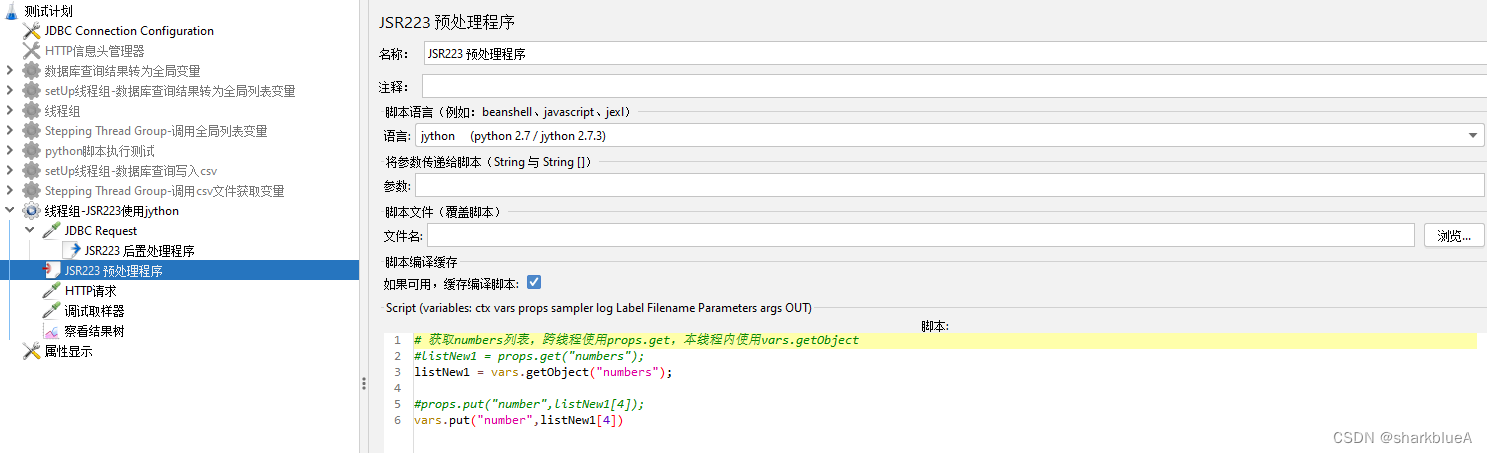Expand the 线程组 tree node
The width and height of the screenshot is (1487, 453).
(9, 110)
